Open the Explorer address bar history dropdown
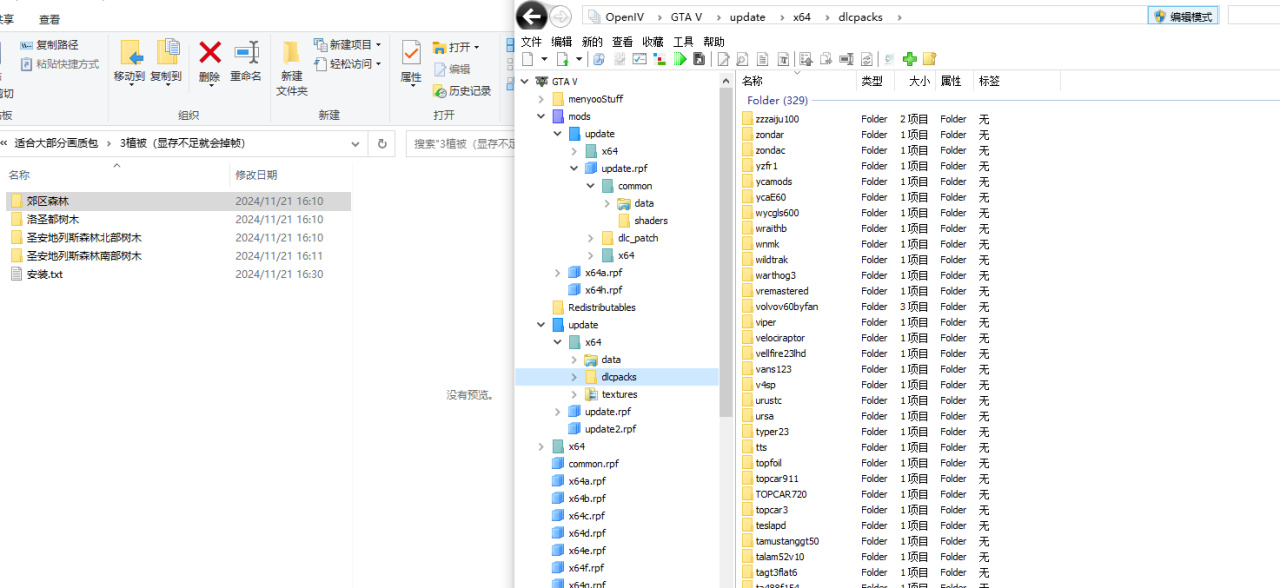This screenshot has height=588, width=1280. coord(356,143)
